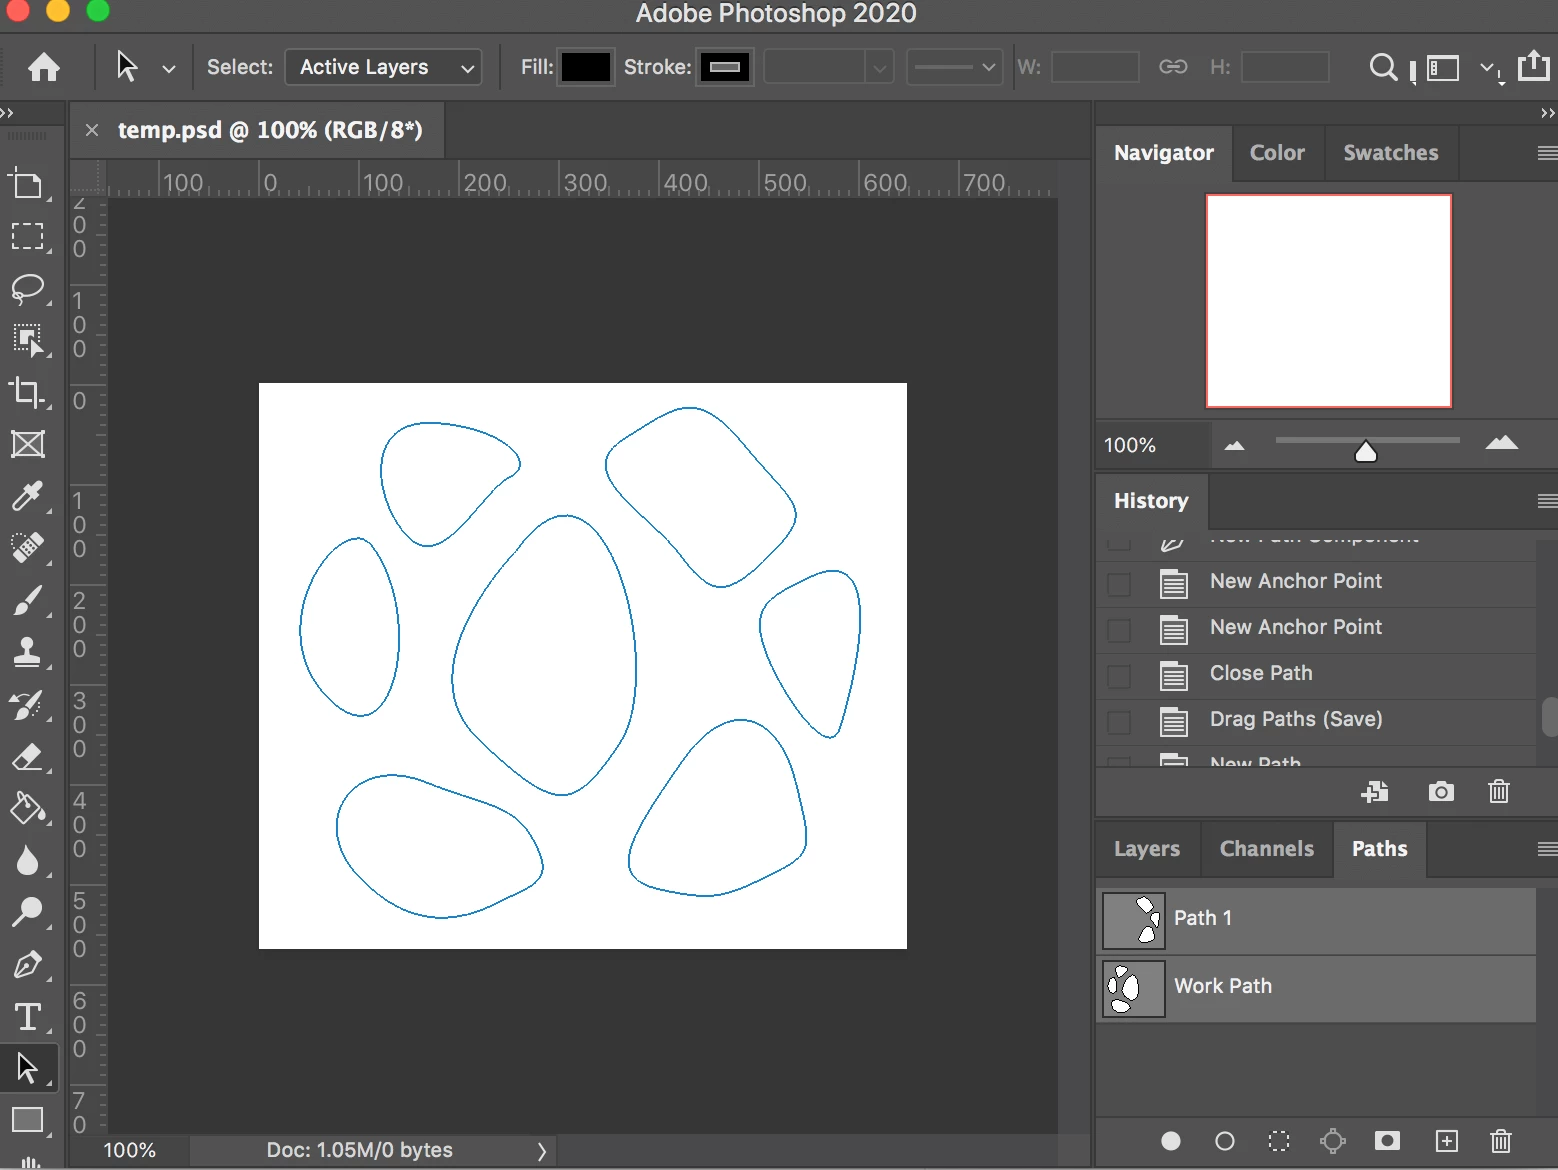The height and width of the screenshot is (1170, 1558).
Task: Toggle link width and height icon
Action: coord(1173,67)
